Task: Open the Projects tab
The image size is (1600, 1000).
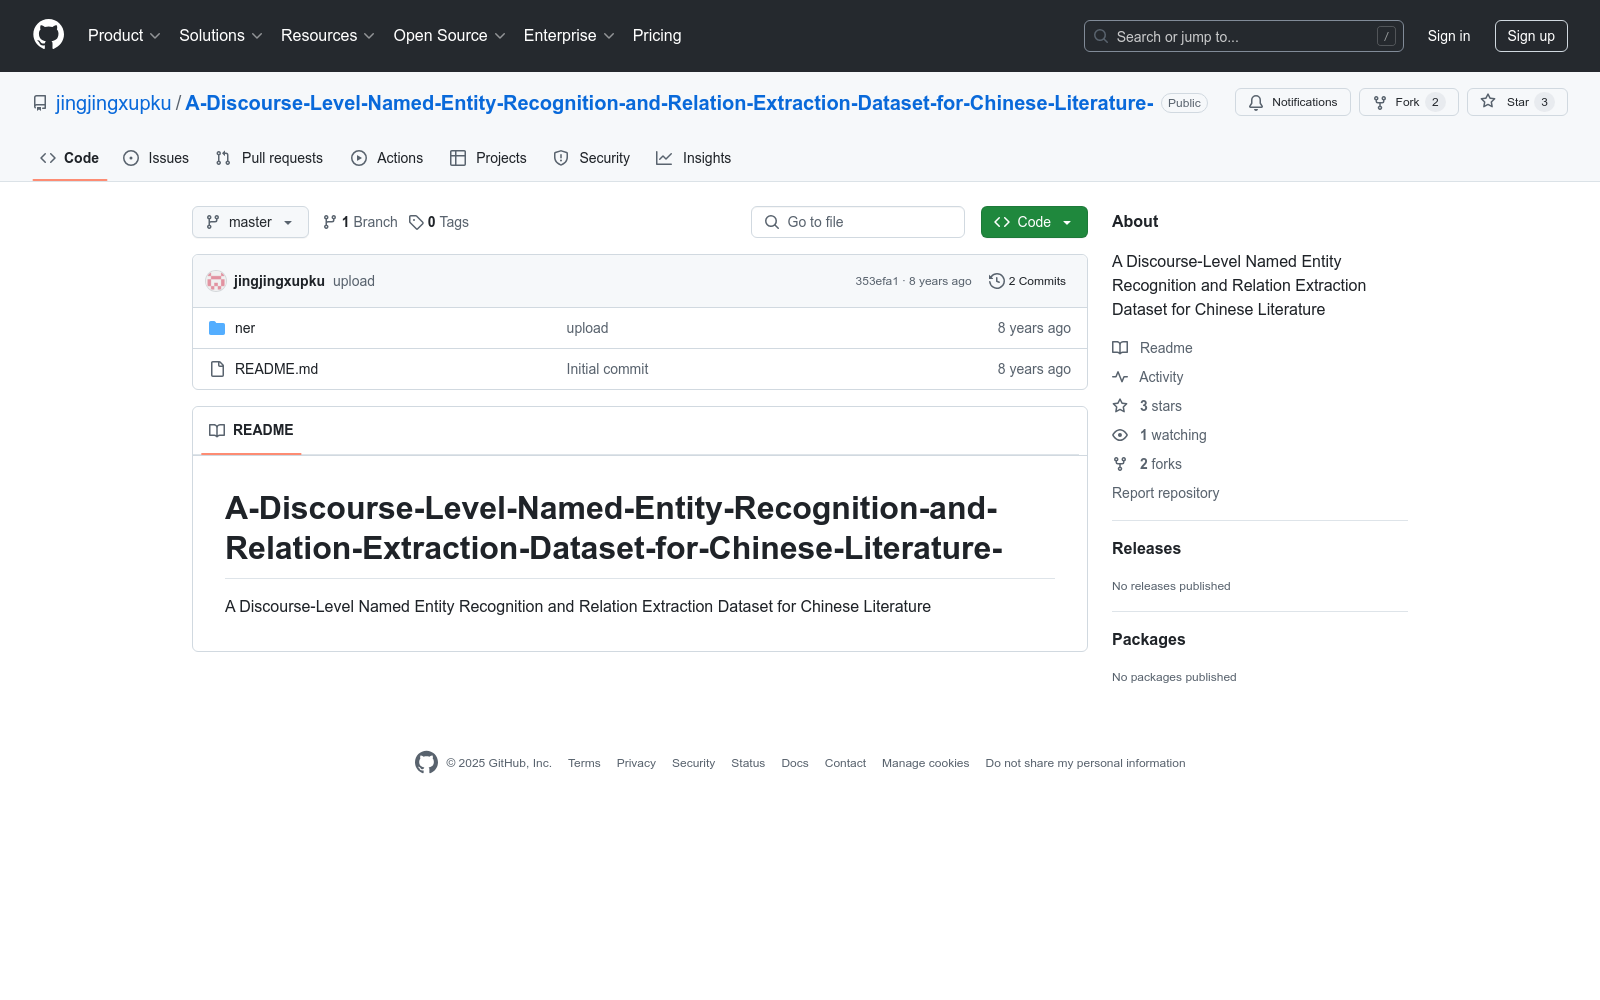Action: [488, 158]
